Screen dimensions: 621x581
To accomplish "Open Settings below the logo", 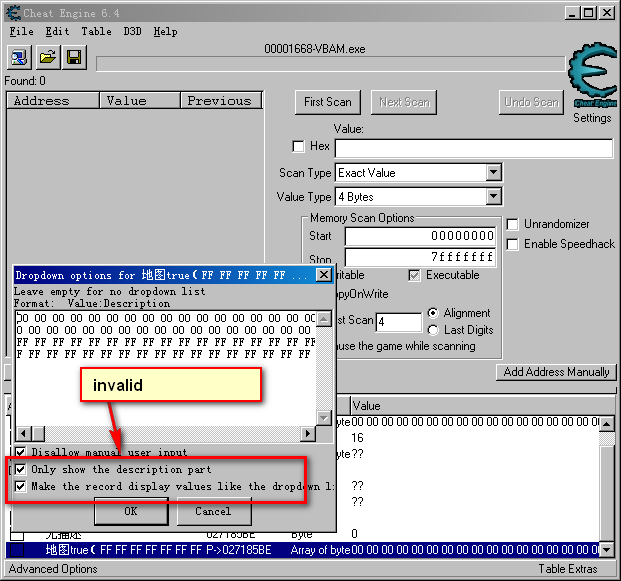I will [x=592, y=118].
